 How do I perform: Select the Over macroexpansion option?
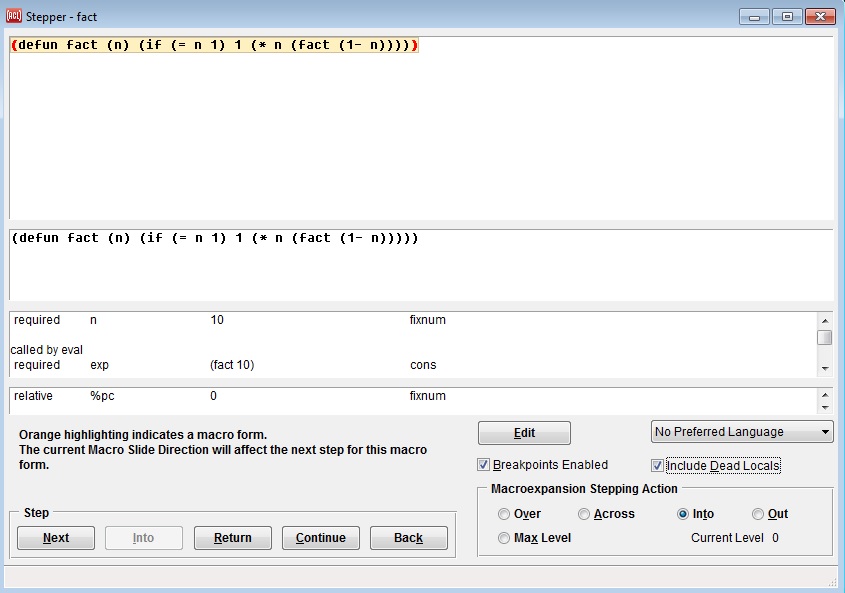(504, 514)
